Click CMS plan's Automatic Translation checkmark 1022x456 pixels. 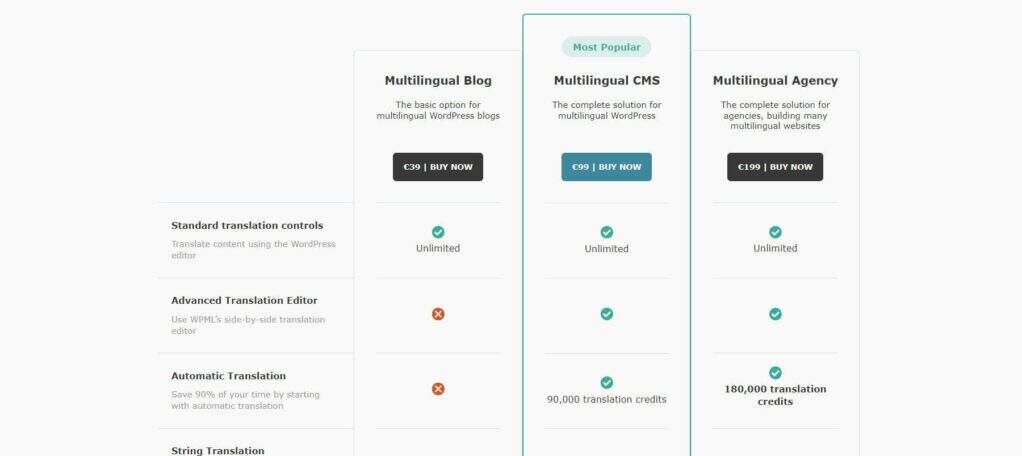[606, 383]
